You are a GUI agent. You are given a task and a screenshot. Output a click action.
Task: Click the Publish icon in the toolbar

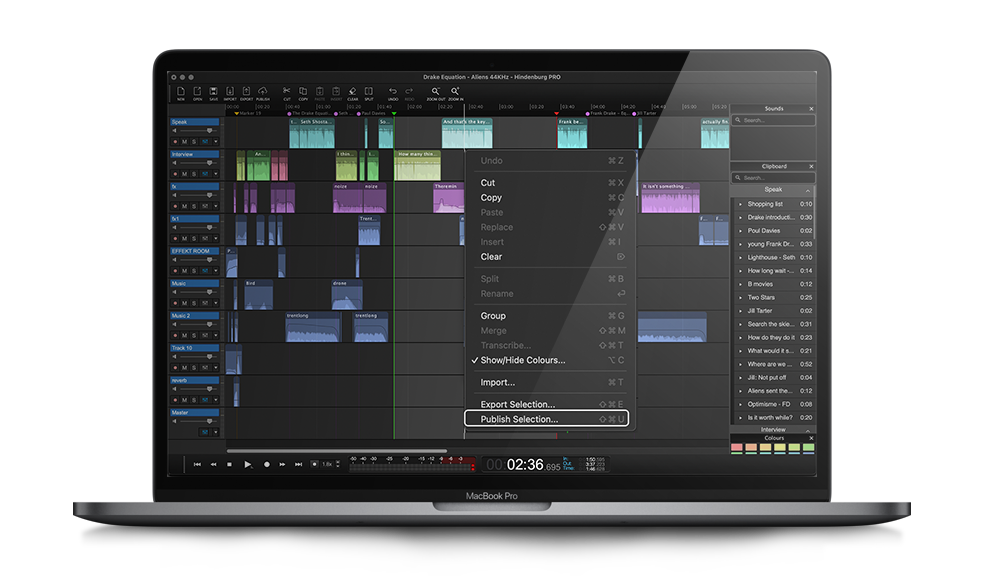click(263, 93)
